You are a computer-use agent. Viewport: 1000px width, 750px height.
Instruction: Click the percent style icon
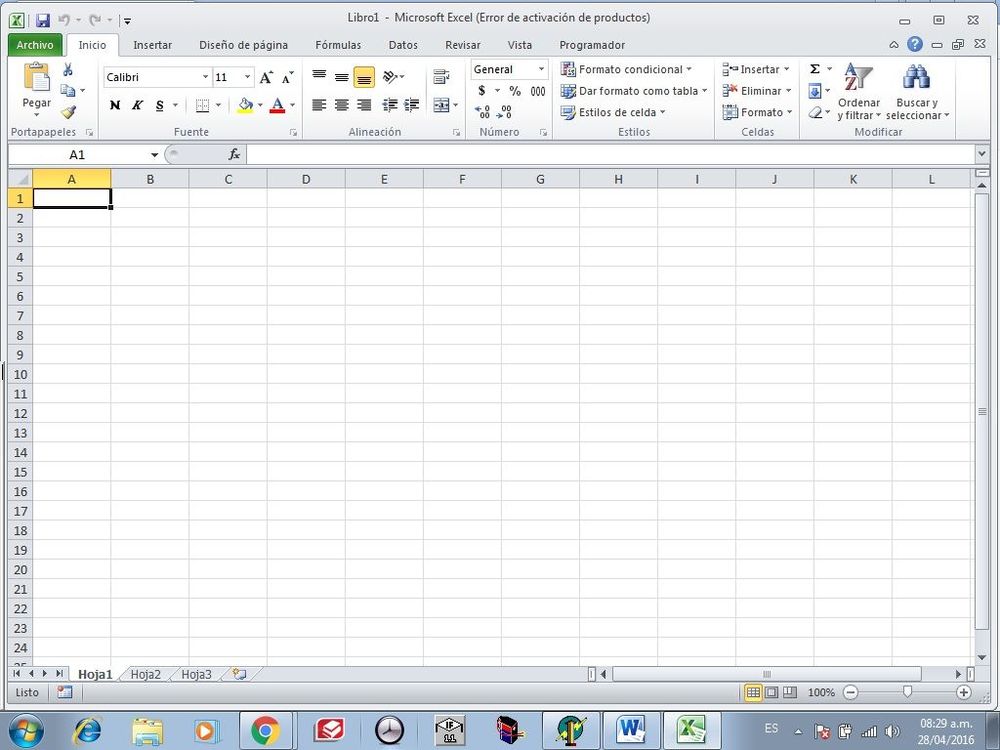(515, 91)
